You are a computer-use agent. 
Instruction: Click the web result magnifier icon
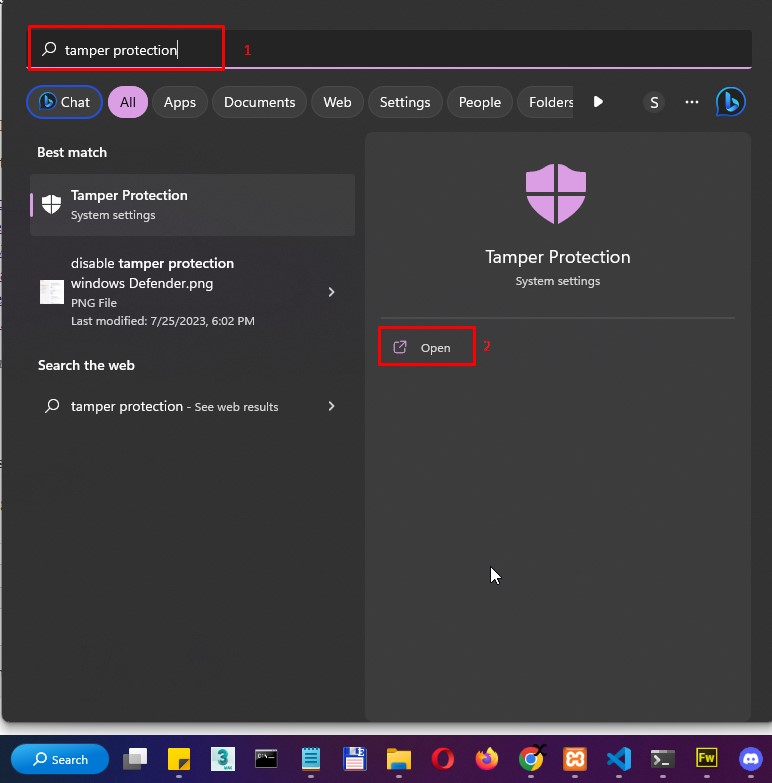(52, 405)
